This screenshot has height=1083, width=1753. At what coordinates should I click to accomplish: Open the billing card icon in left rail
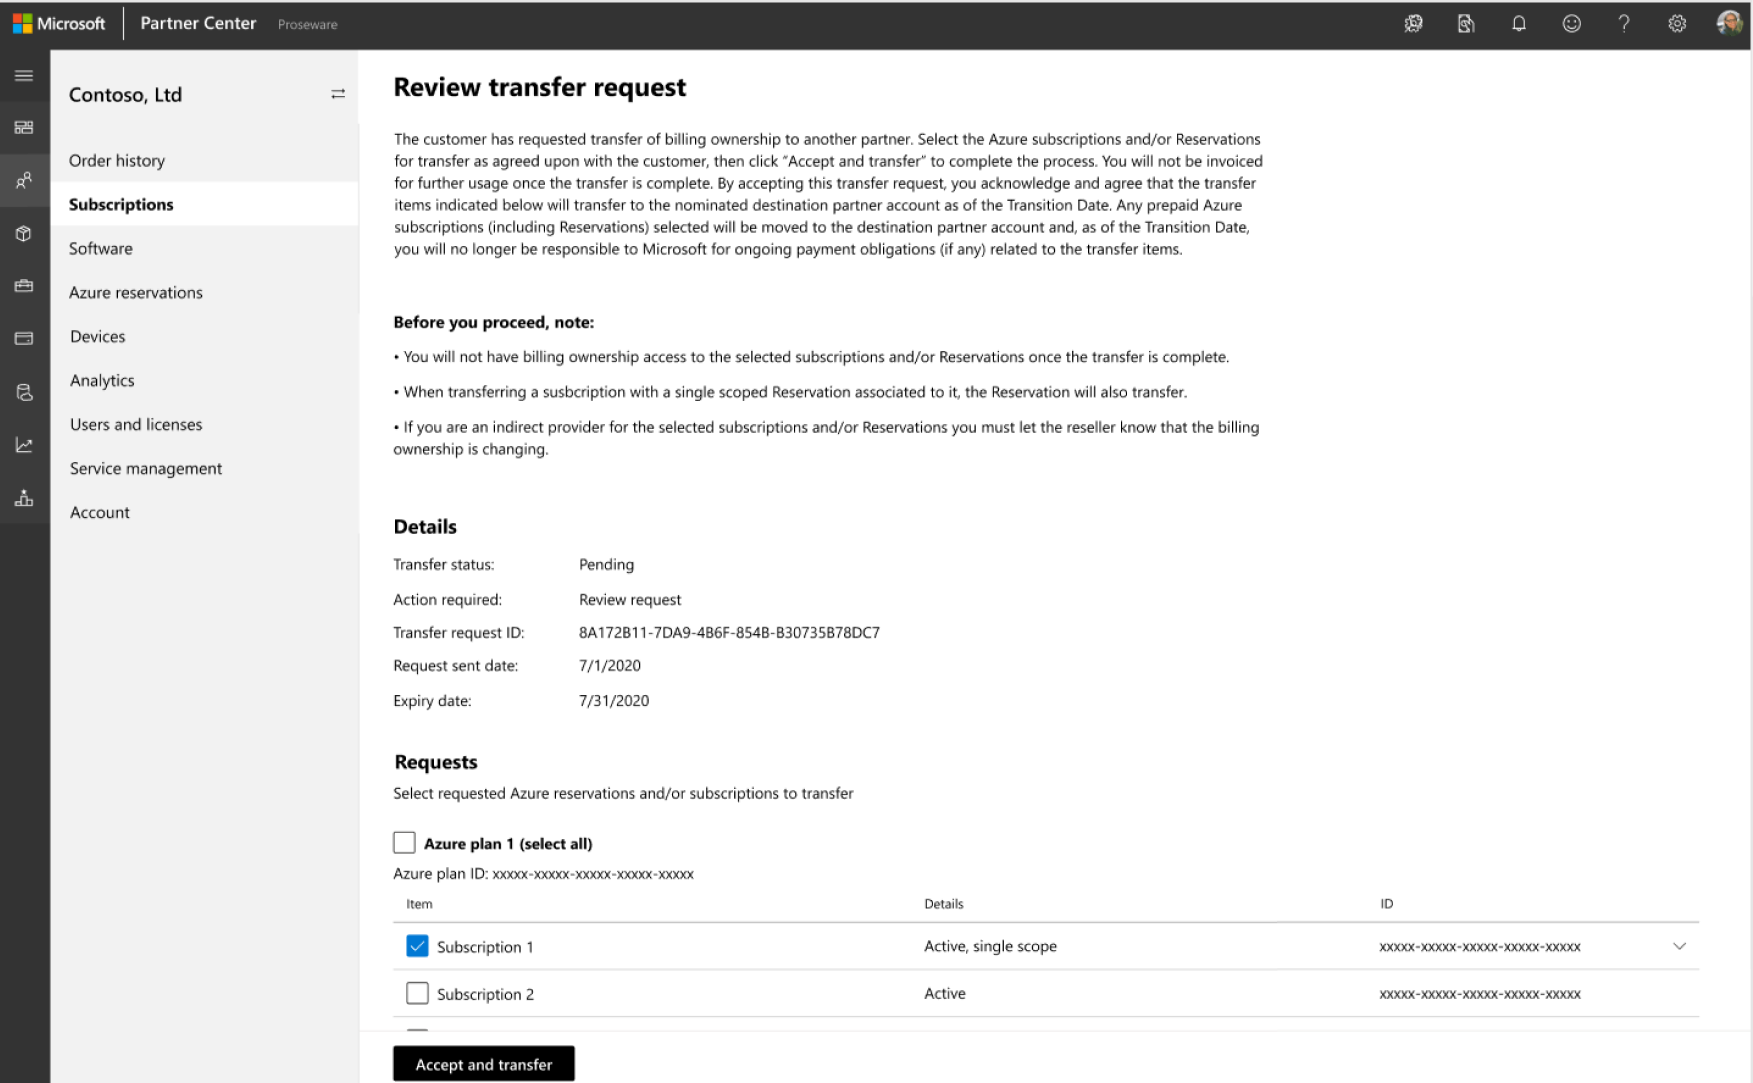pos(24,339)
